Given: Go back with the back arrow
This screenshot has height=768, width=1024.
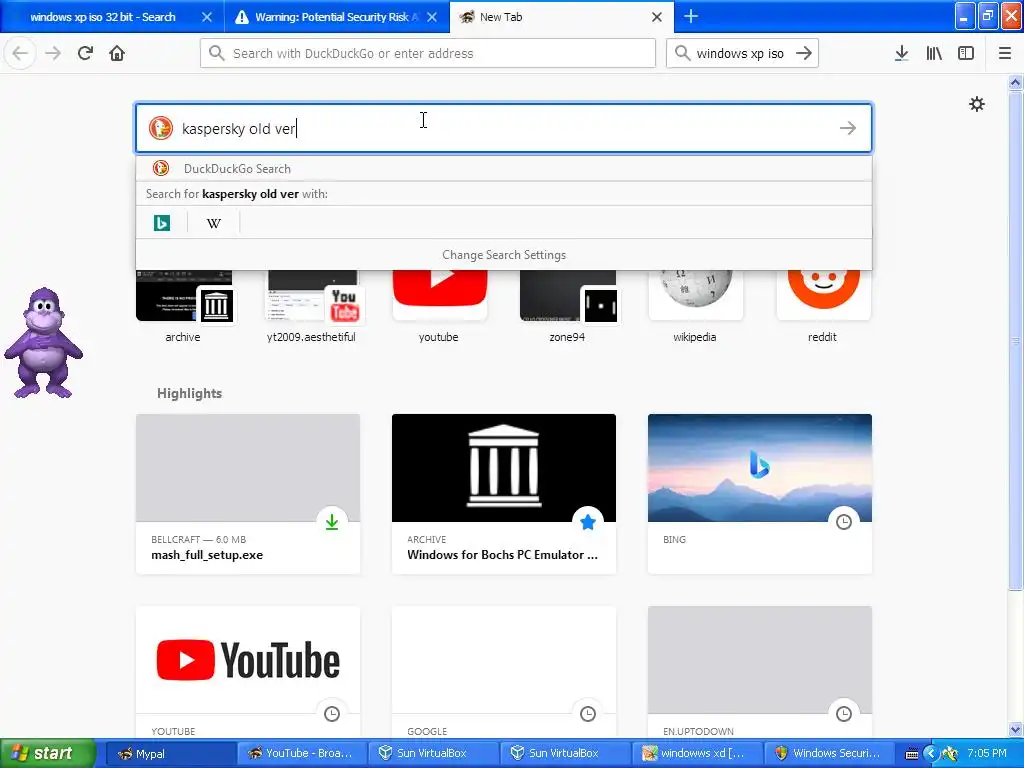Looking at the screenshot, I should point(20,53).
